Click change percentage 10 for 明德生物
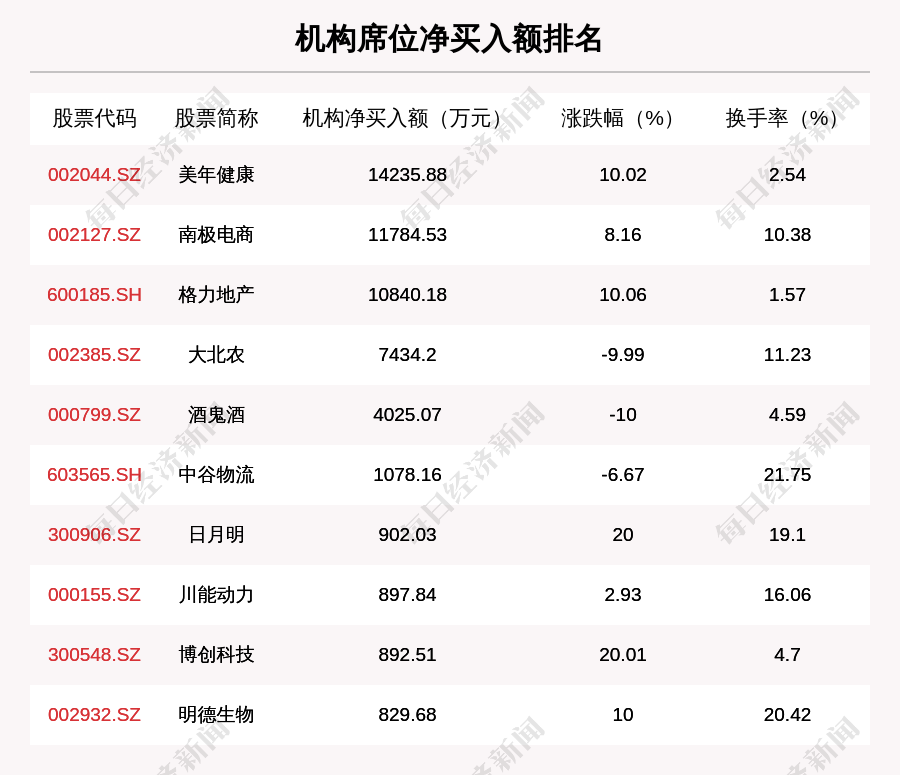 623,715
